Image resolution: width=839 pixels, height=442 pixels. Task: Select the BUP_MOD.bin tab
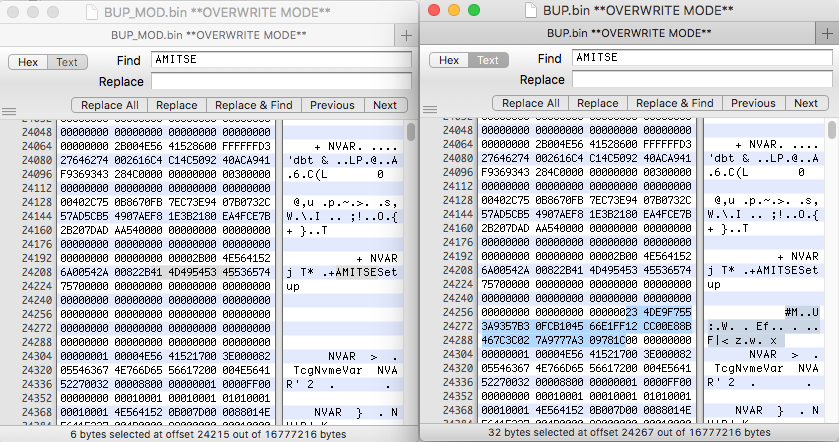pos(208,35)
